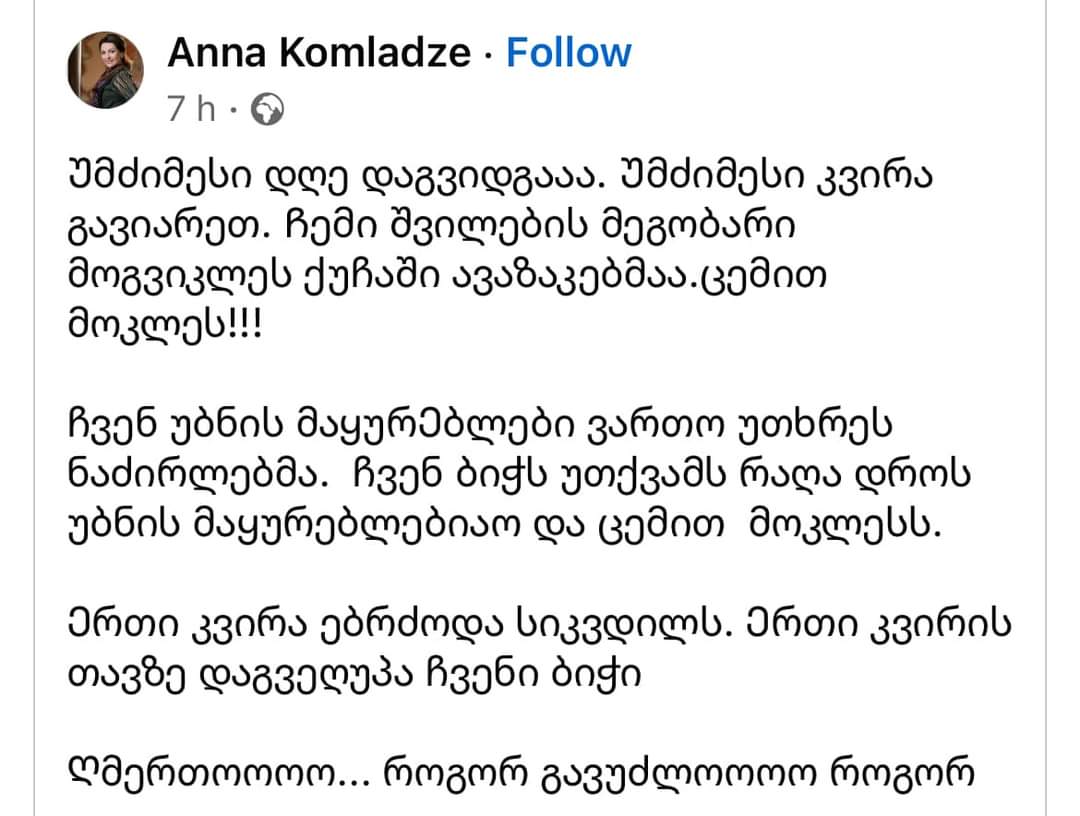
Task: Click the word ღმერთოოოო at the bottom
Action: click(x=221, y=771)
